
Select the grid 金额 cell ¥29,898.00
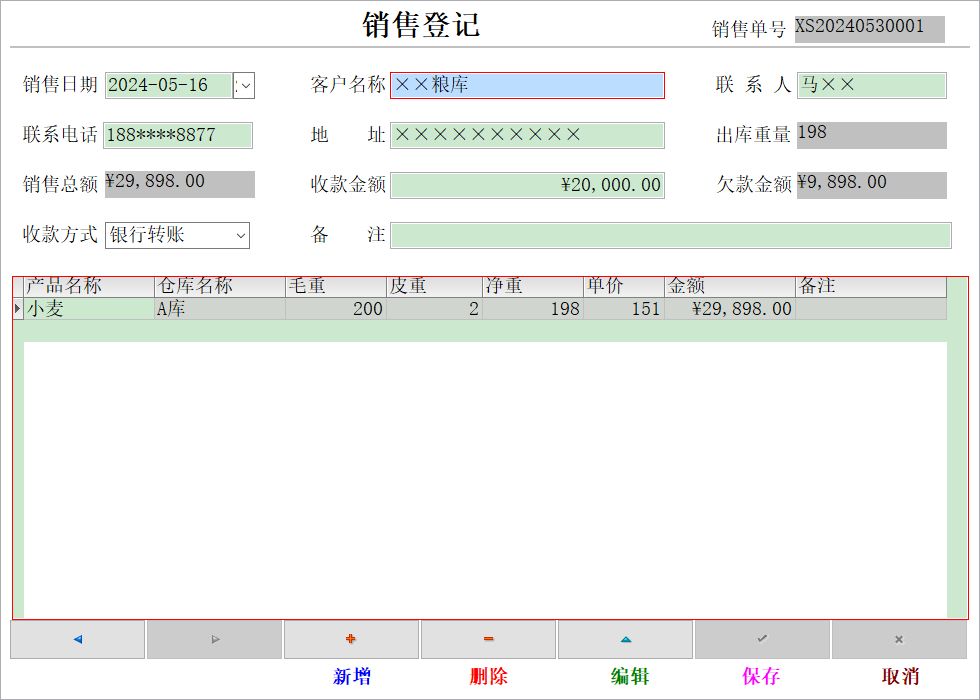click(x=730, y=309)
